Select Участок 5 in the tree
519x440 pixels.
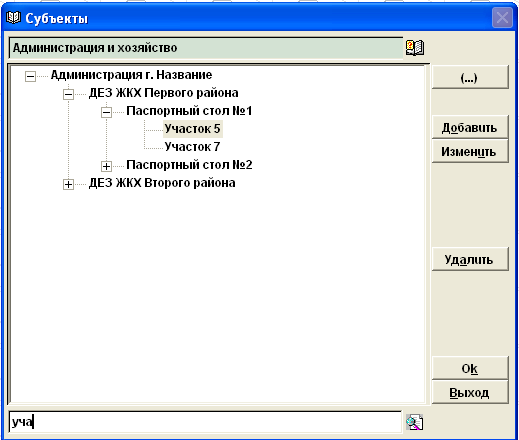[192, 129]
